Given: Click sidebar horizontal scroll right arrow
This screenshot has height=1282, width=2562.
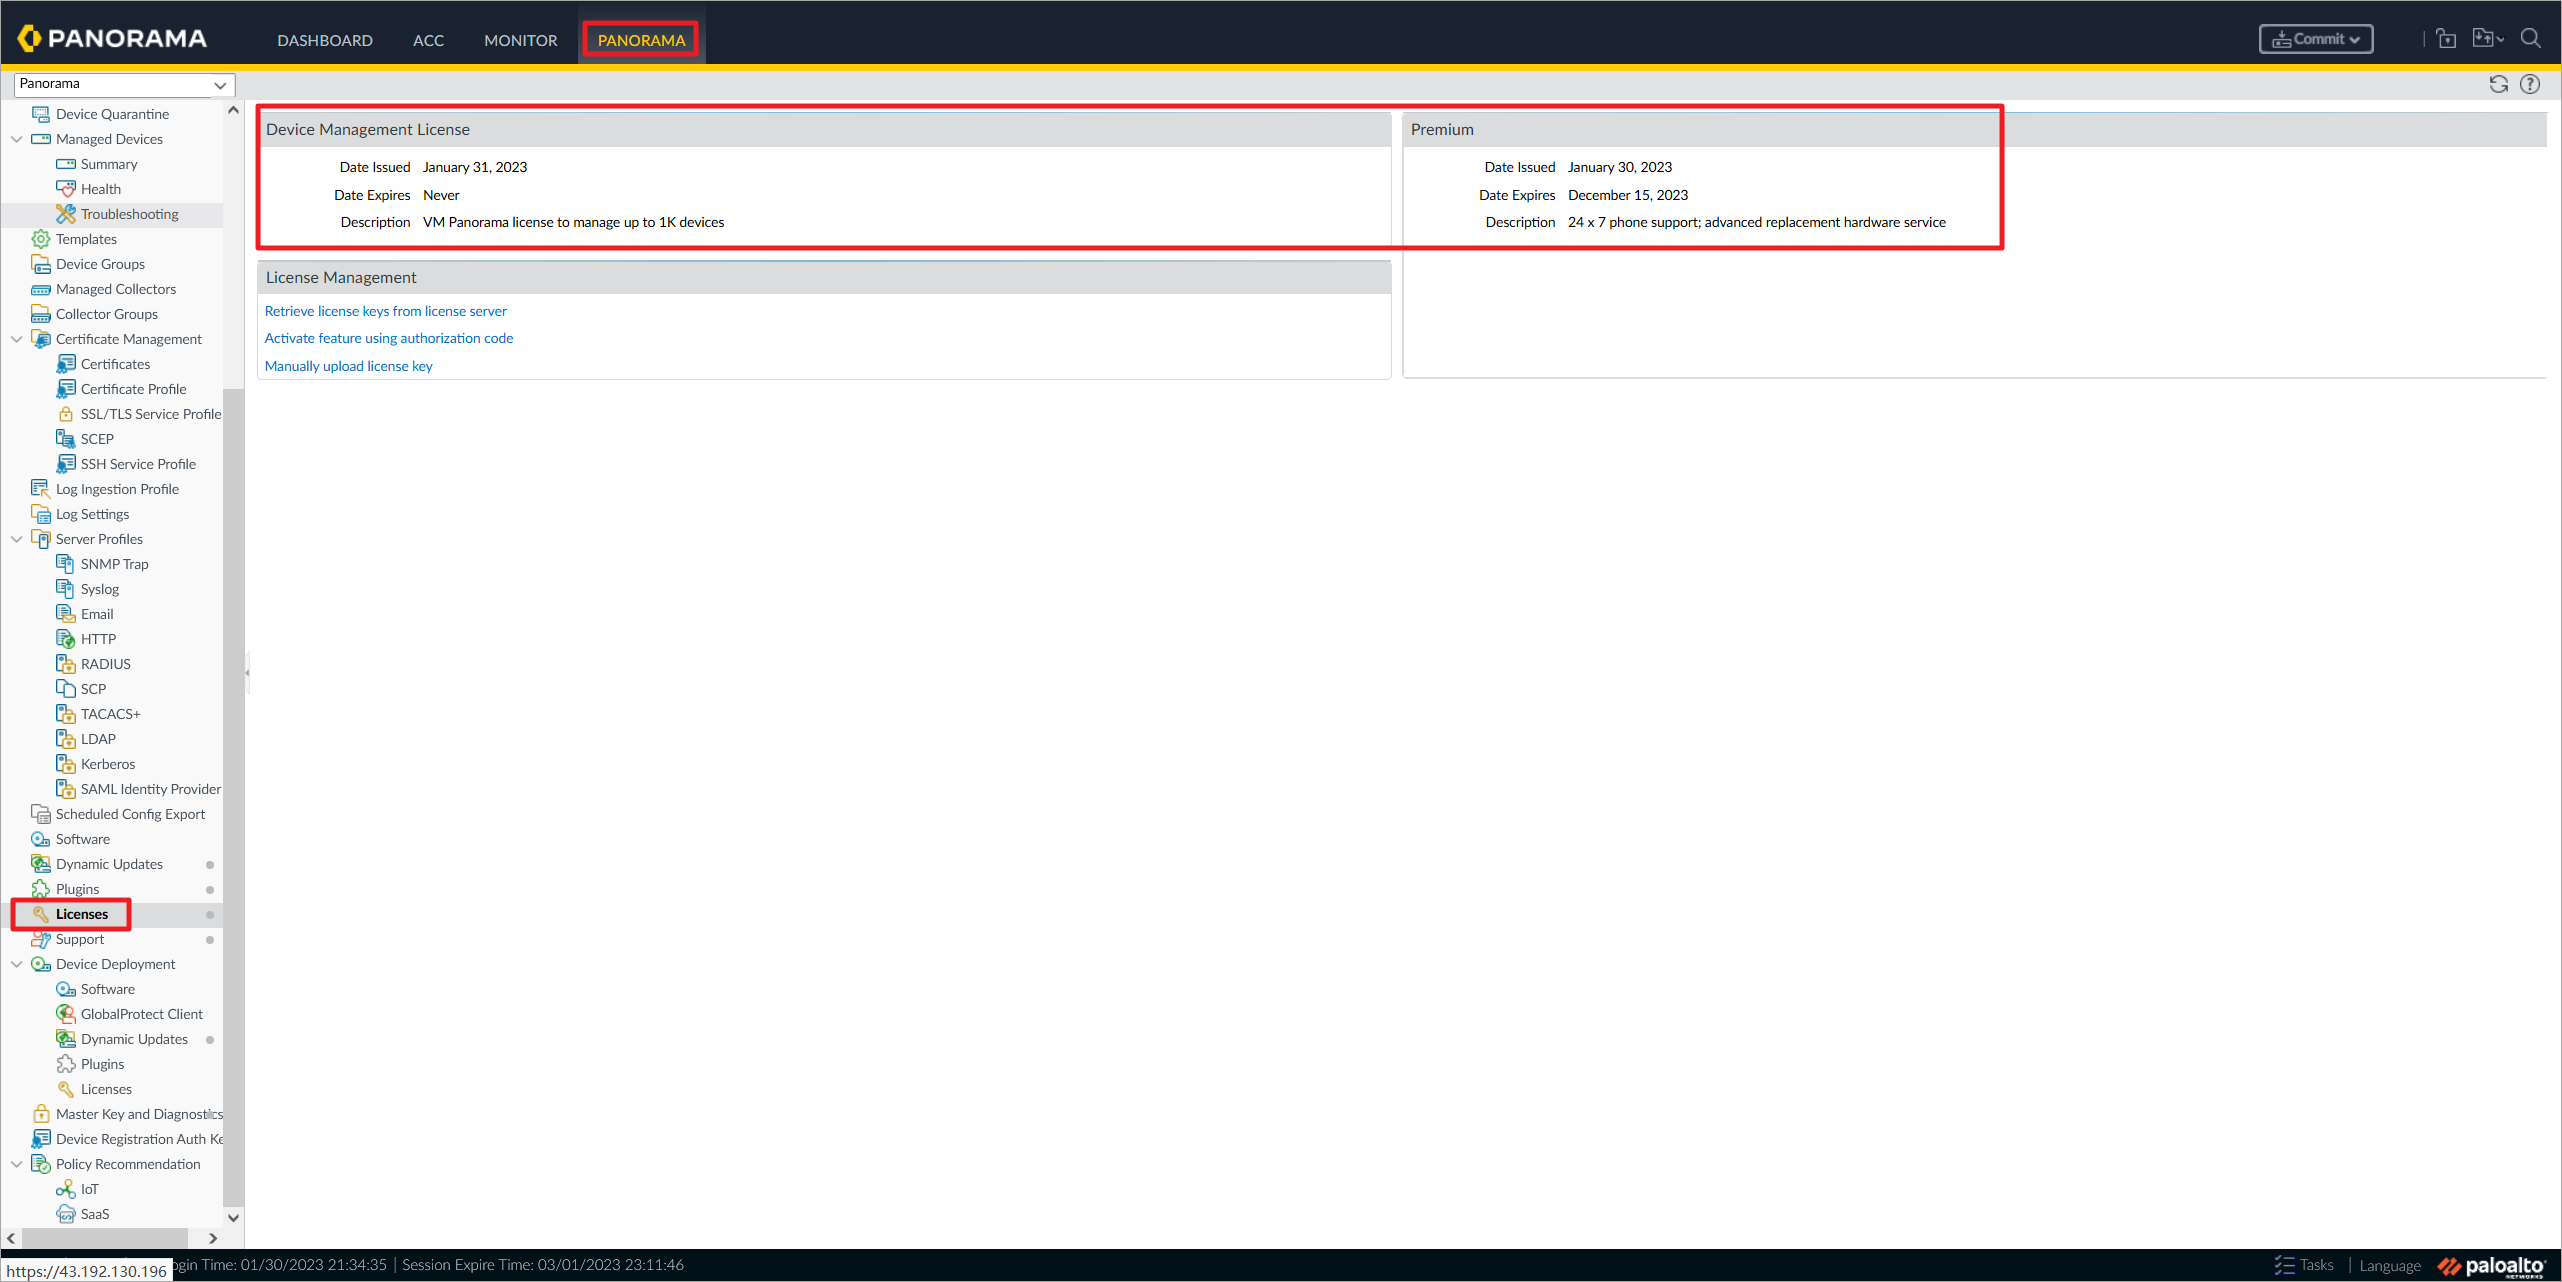Looking at the screenshot, I should point(212,1238).
